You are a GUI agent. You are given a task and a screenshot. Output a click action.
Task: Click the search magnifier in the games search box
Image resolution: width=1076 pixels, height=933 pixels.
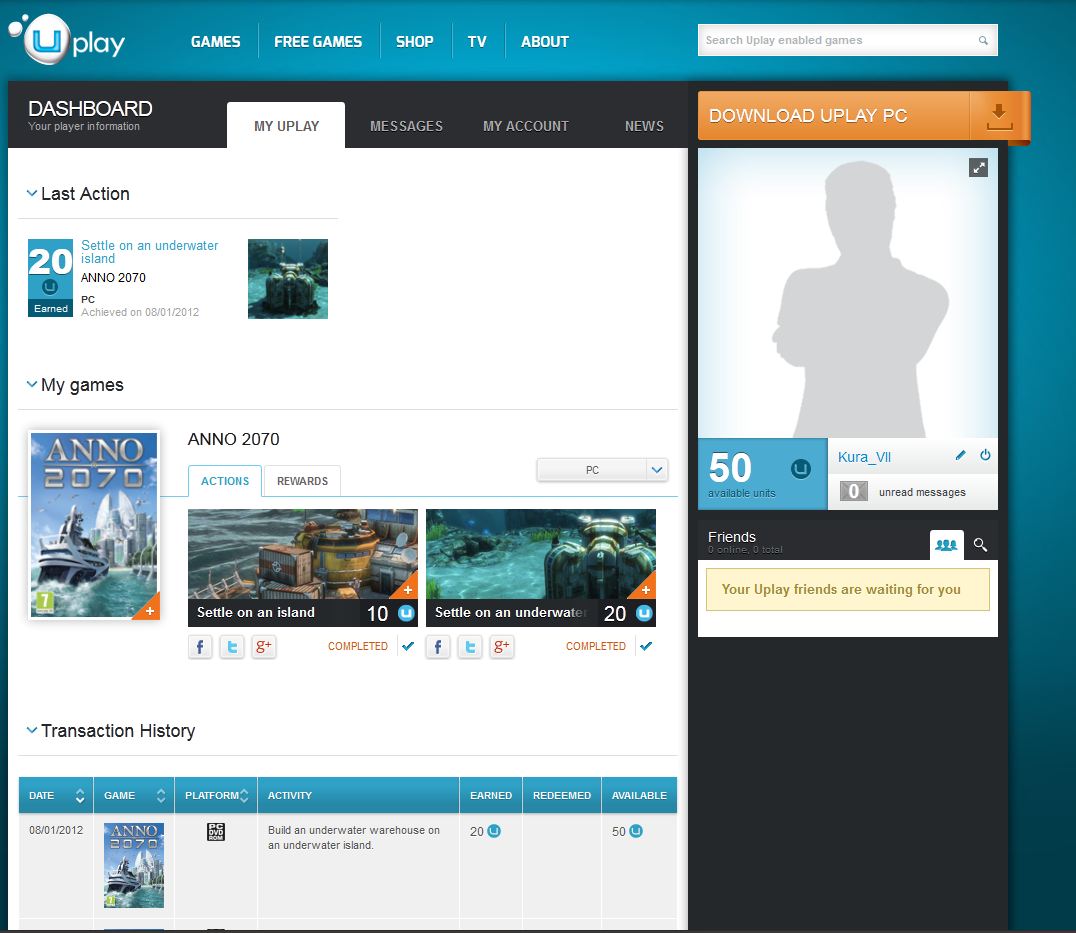click(x=981, y=40)
